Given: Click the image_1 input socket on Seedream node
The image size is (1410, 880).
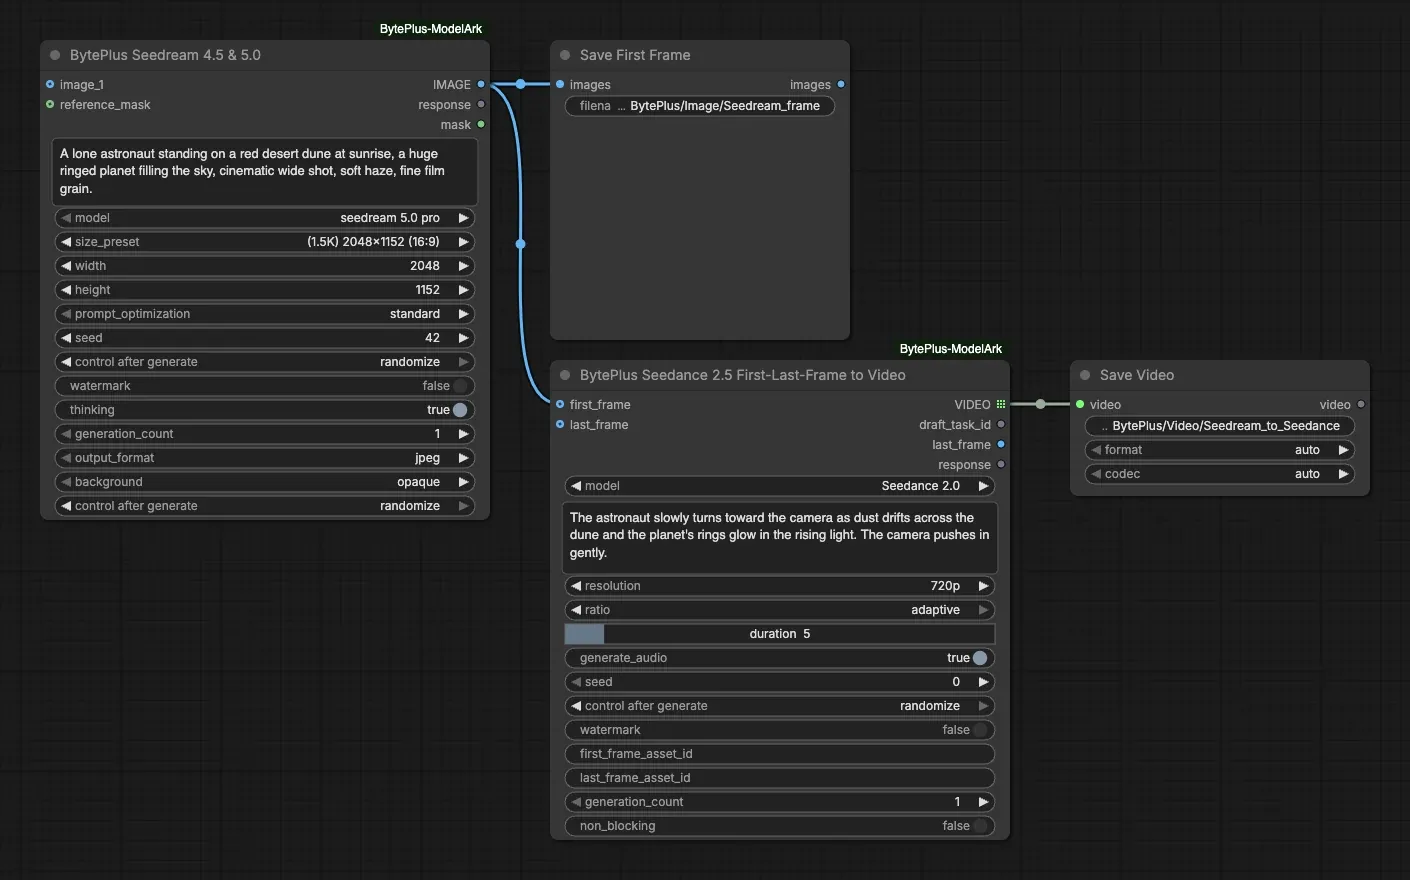Looking at the screenshot, I should 50,85.
